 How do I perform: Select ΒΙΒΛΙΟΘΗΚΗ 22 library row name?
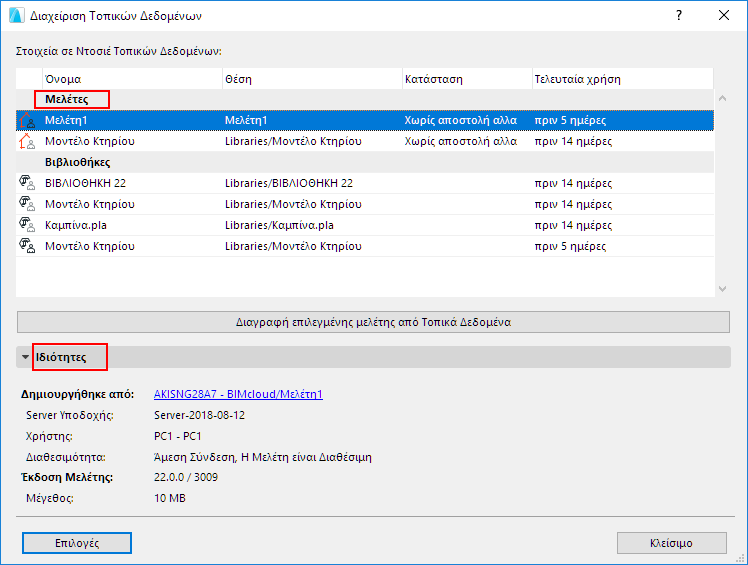85,183
